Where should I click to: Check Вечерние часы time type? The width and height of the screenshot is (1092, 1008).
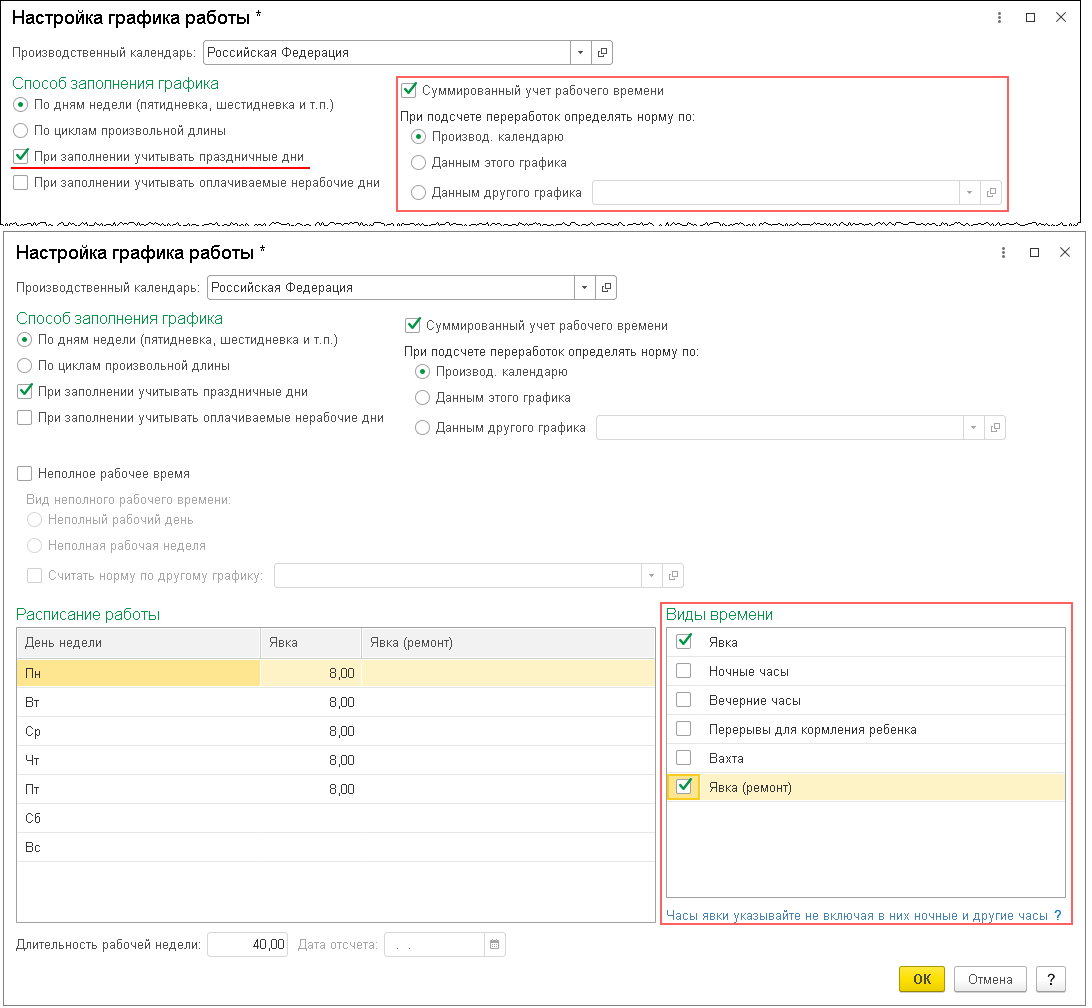coord(684,700)
